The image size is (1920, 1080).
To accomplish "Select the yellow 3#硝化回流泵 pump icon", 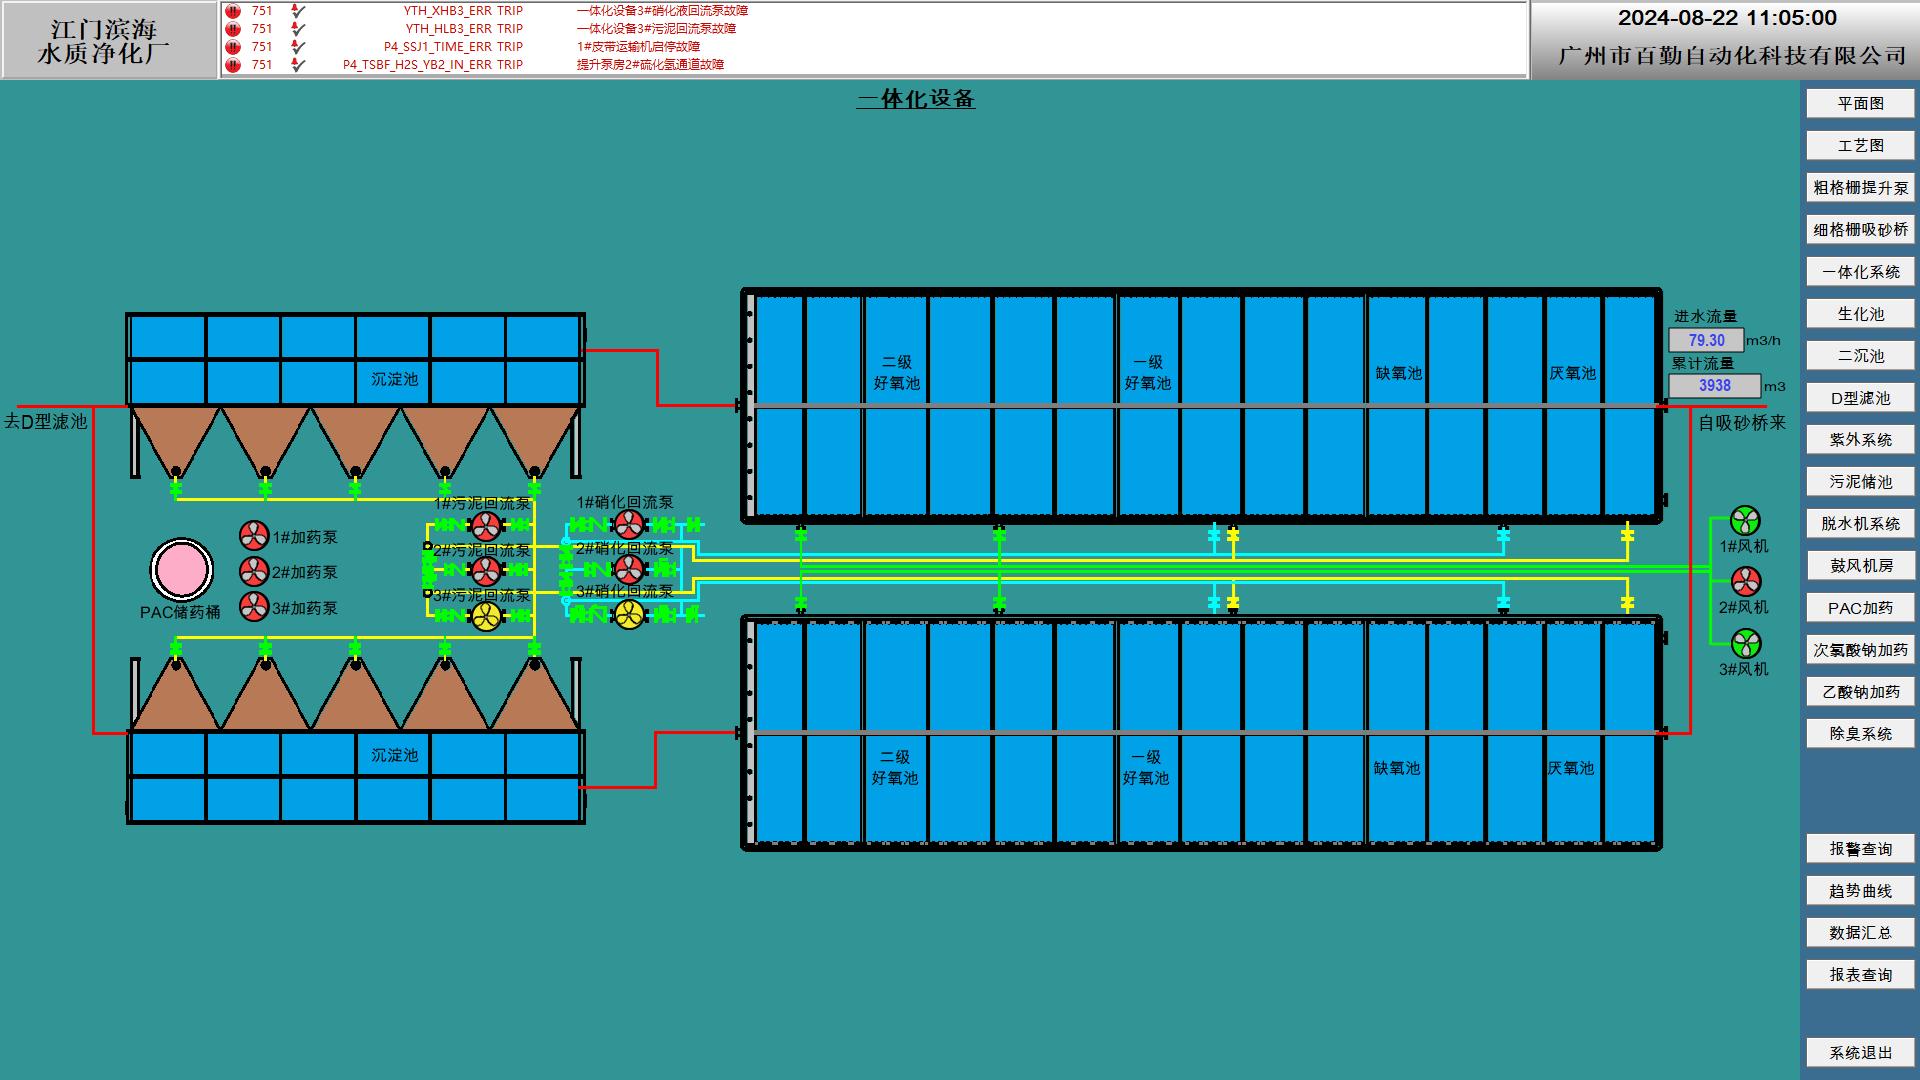I will [x=629, y=614].
